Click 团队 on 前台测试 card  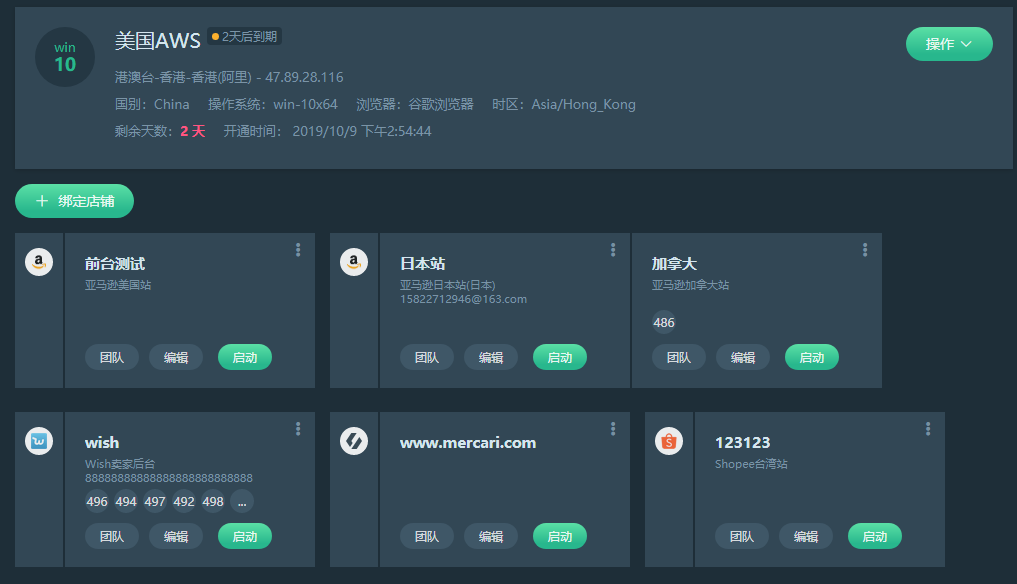point(112,358)
